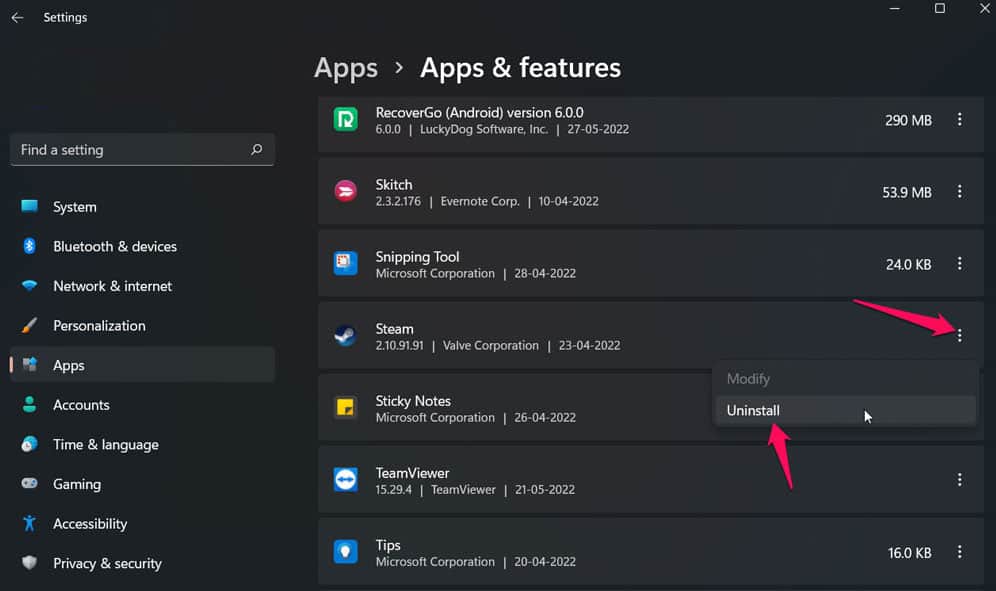This screenshot has width=996, height=591.
Task: Open more options for Skitch
Action: [x=959, y=192]
